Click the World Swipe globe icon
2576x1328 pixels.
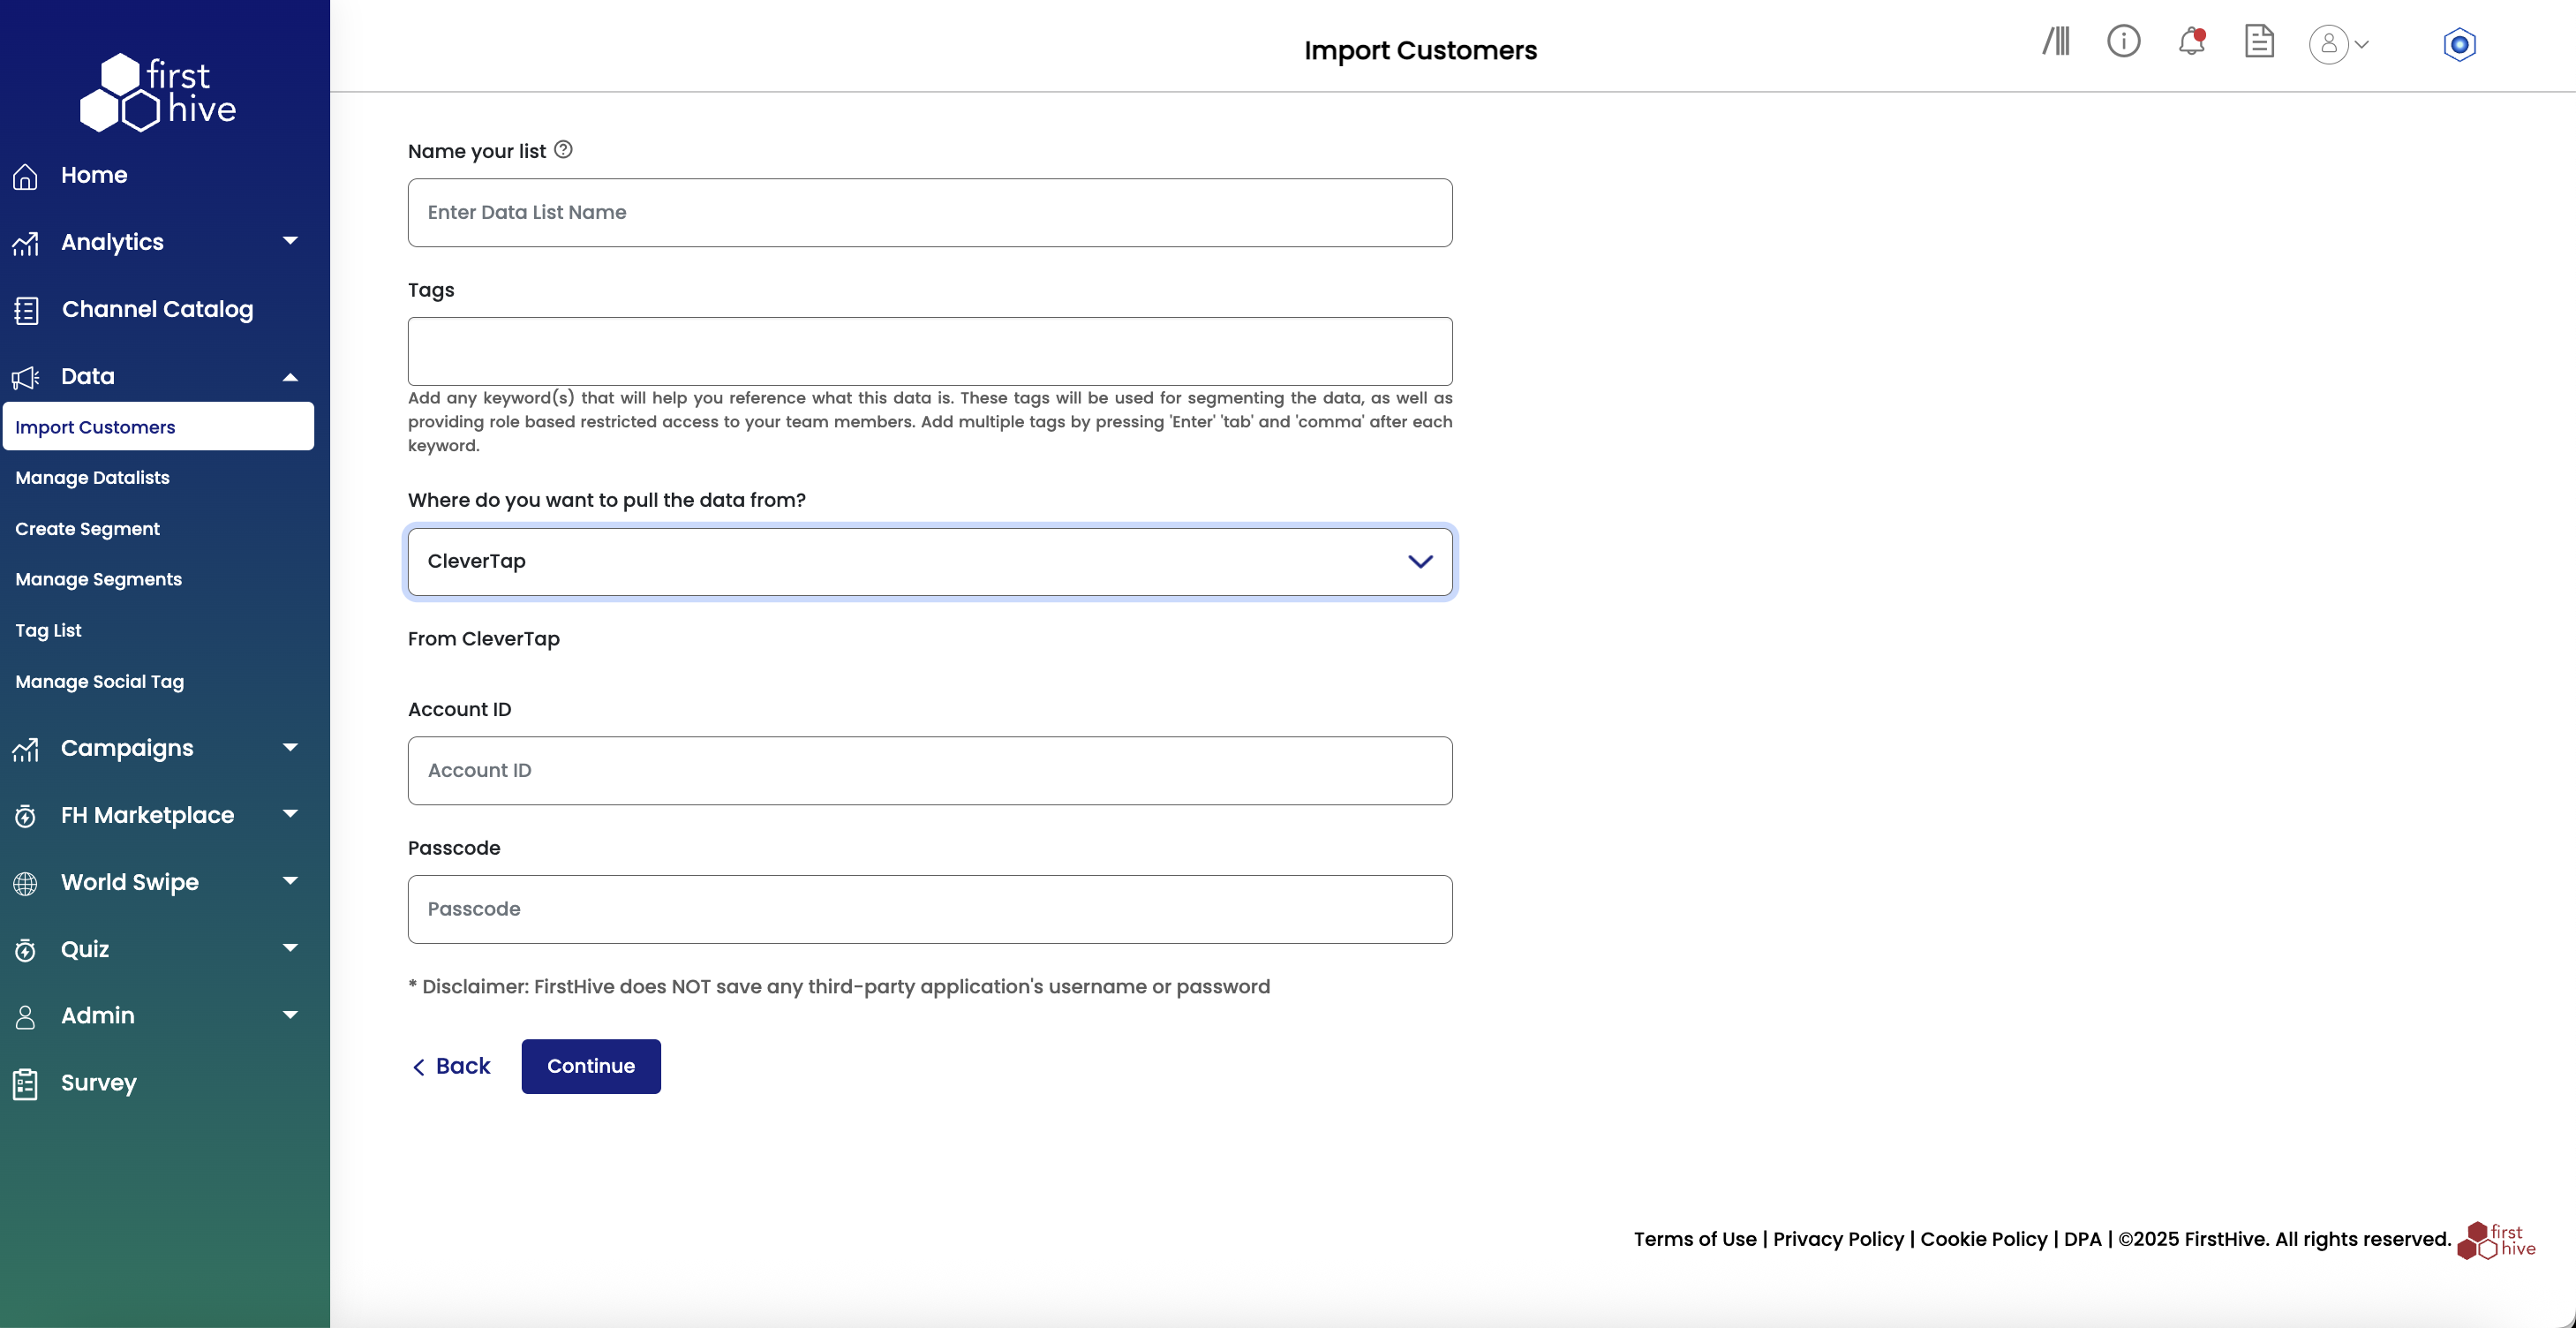26,883
